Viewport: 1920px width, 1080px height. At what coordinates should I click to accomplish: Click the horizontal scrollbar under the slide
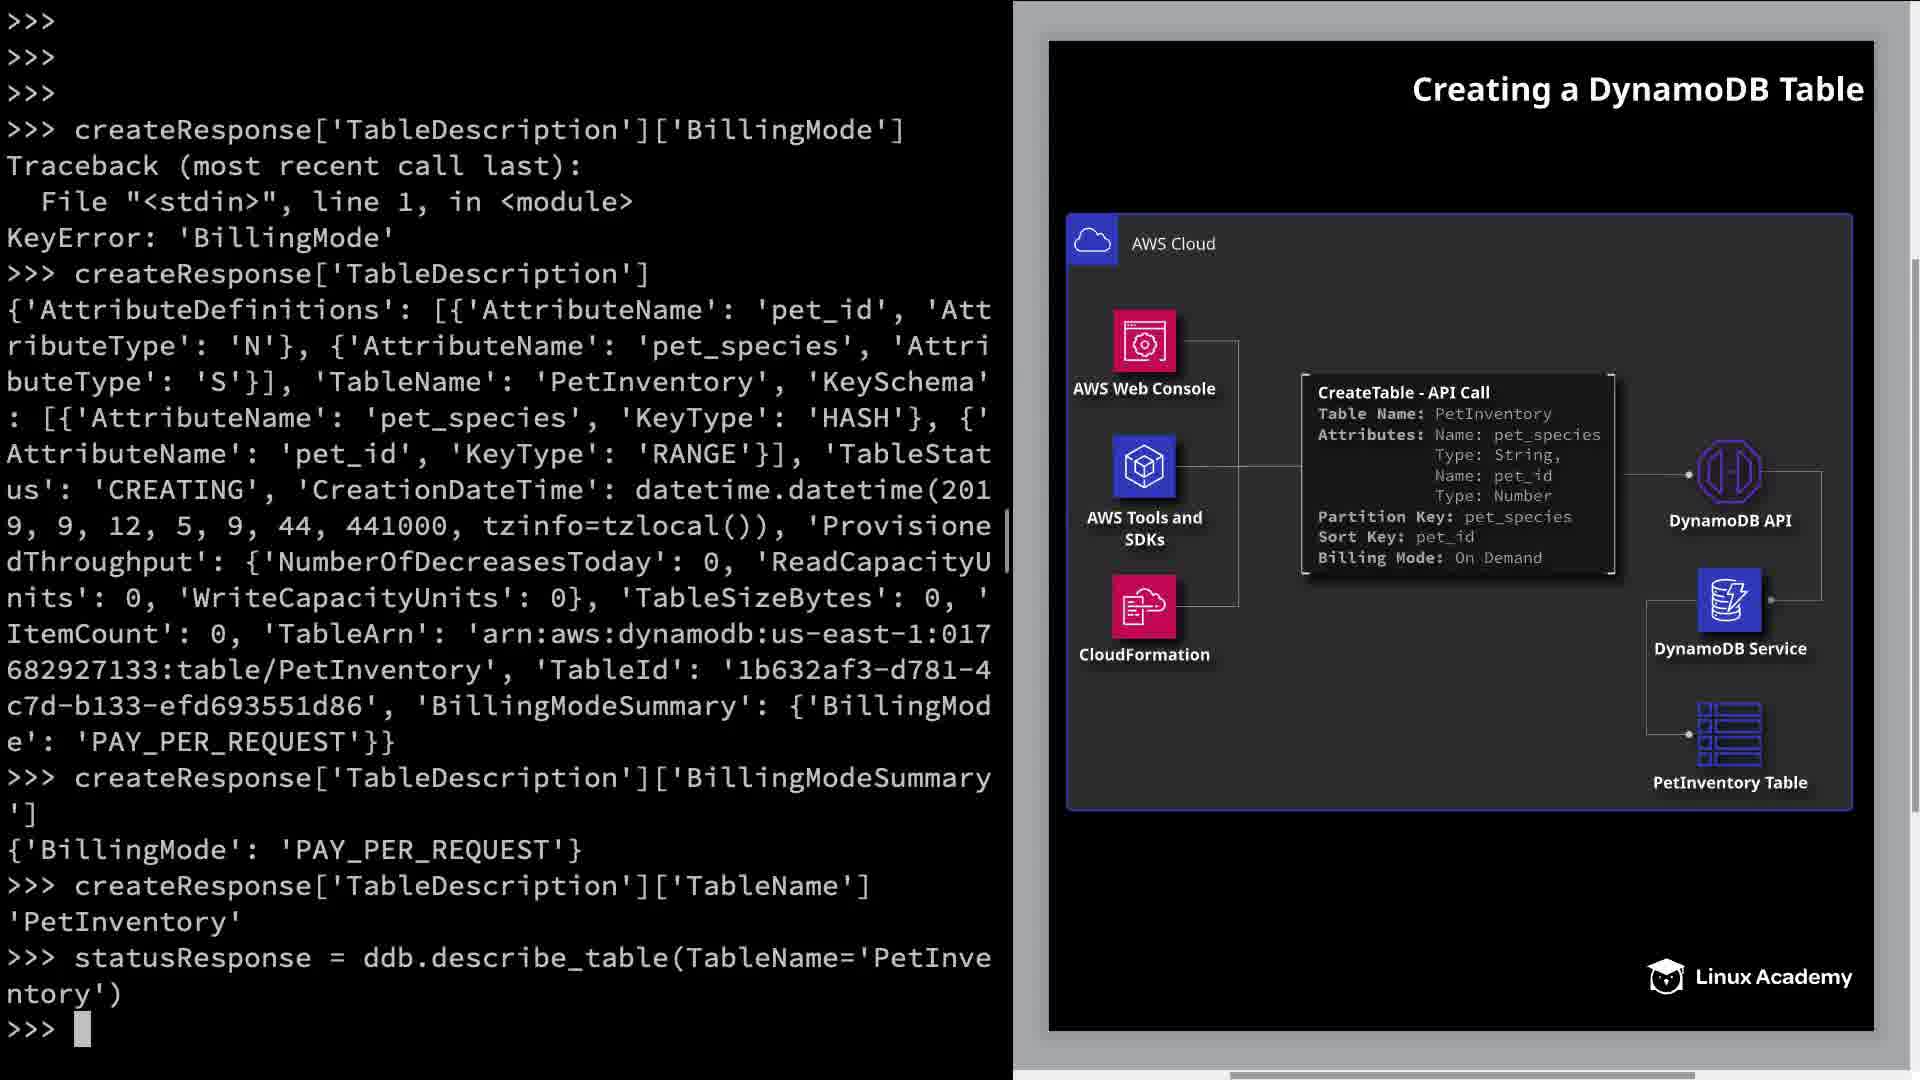[x=1460, y=1075]
